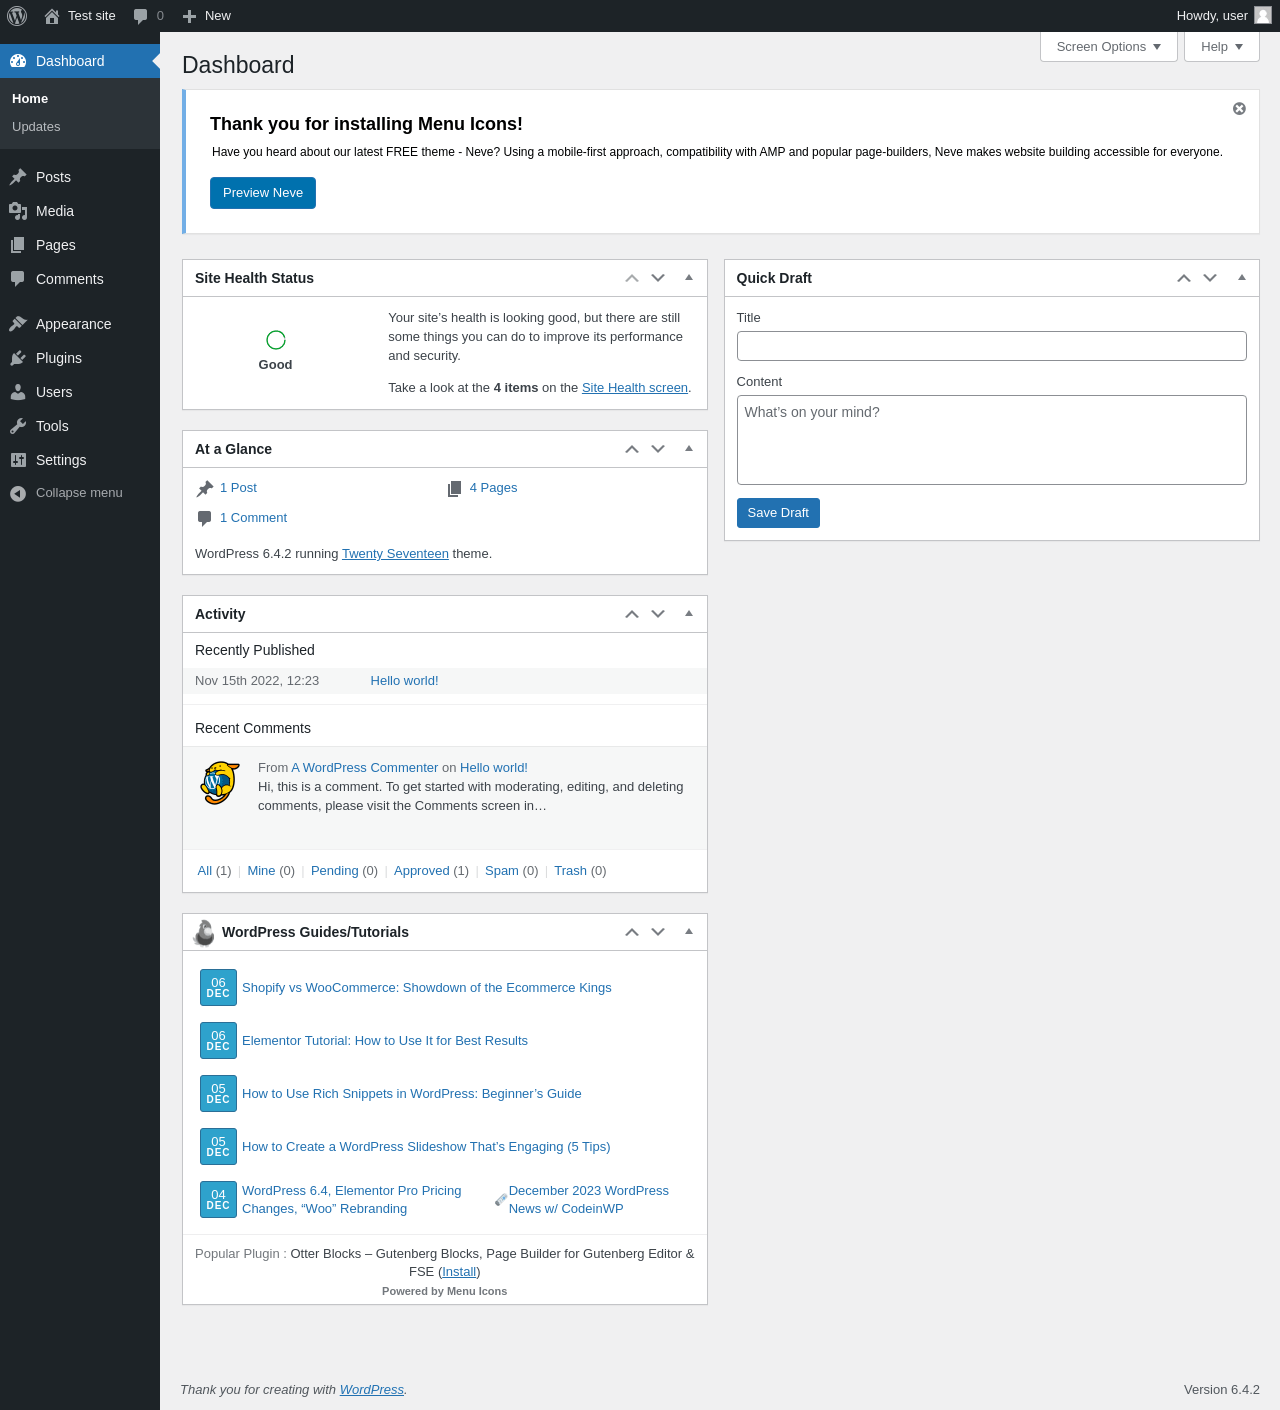Click the Posts pushpin icon in sidebar
This screenshot has width=1280, height=1410.
pyautogui.click(x=18, y=177)
